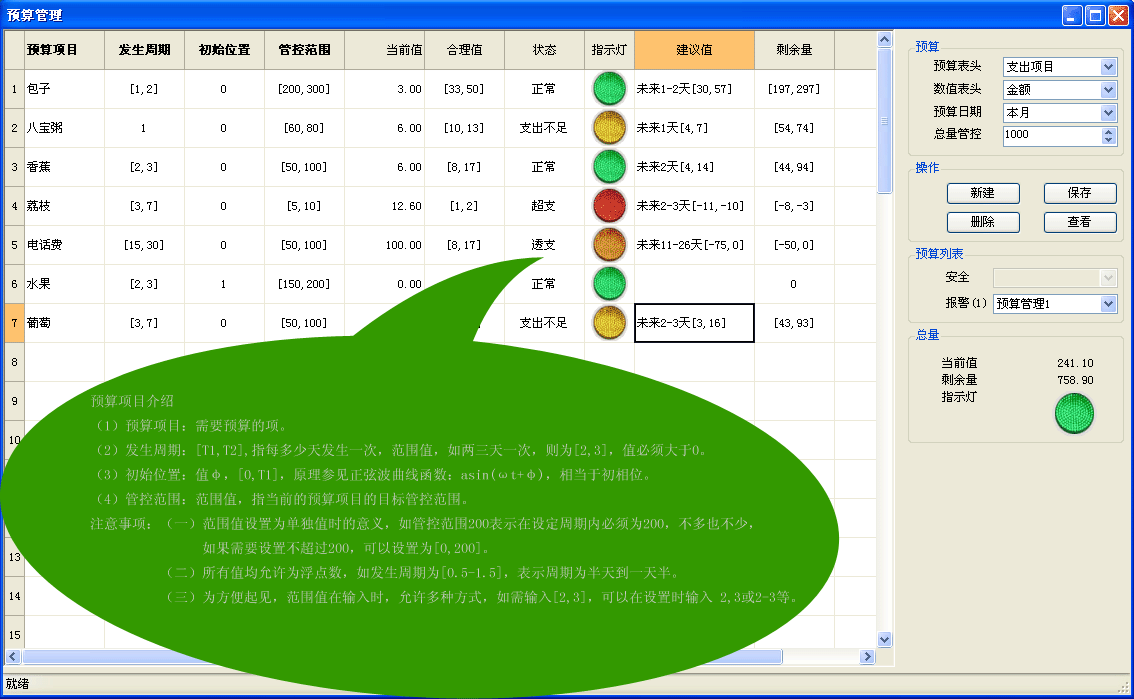The width and height of the screenshot is (1134, 699).
Task: Increase the 总量管控 value with up arrow
Action: [x=1109, y=132]
